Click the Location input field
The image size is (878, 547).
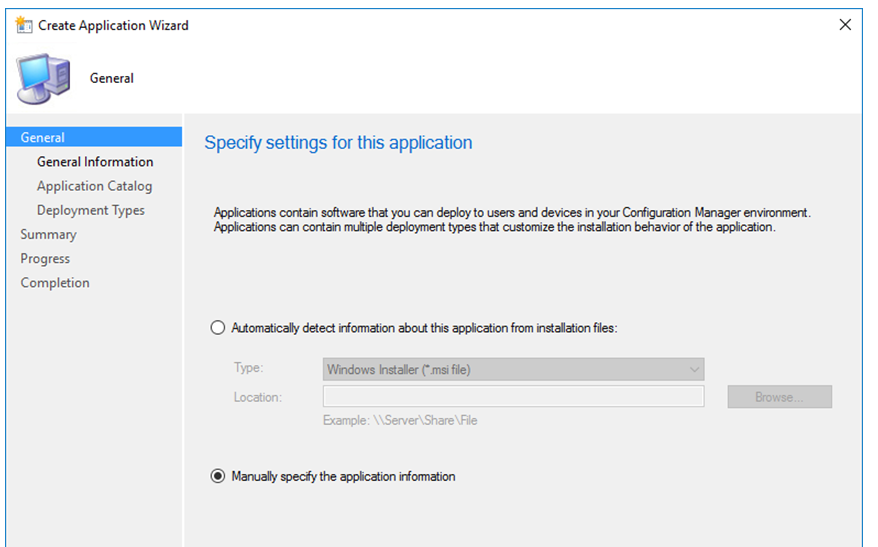pyautogui.click(x=513, y=396)
